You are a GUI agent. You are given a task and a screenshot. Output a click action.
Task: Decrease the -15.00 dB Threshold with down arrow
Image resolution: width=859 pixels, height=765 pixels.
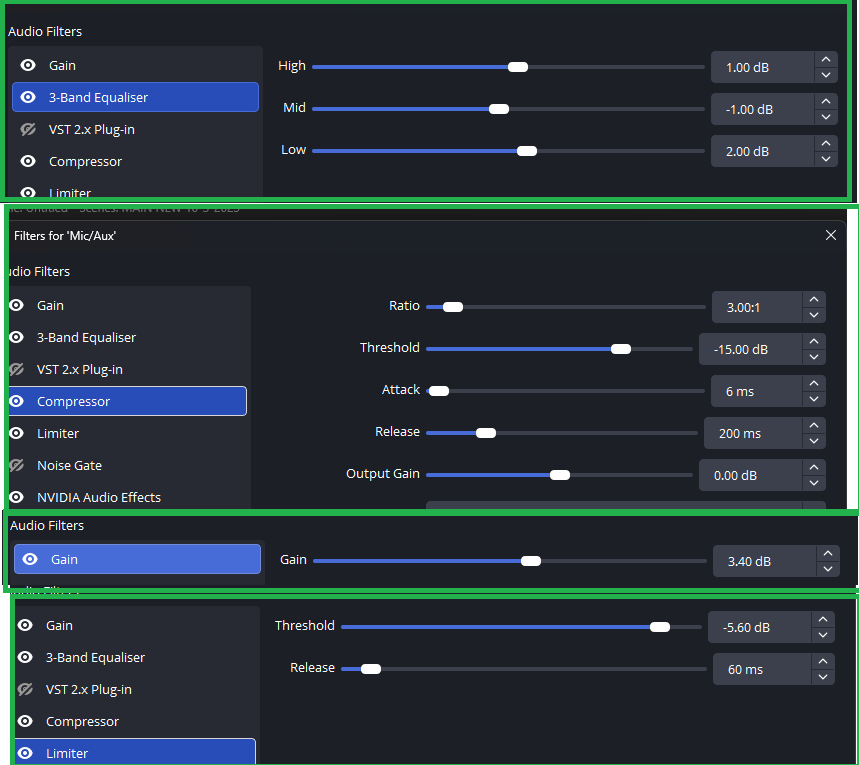(x=814, y=357)
